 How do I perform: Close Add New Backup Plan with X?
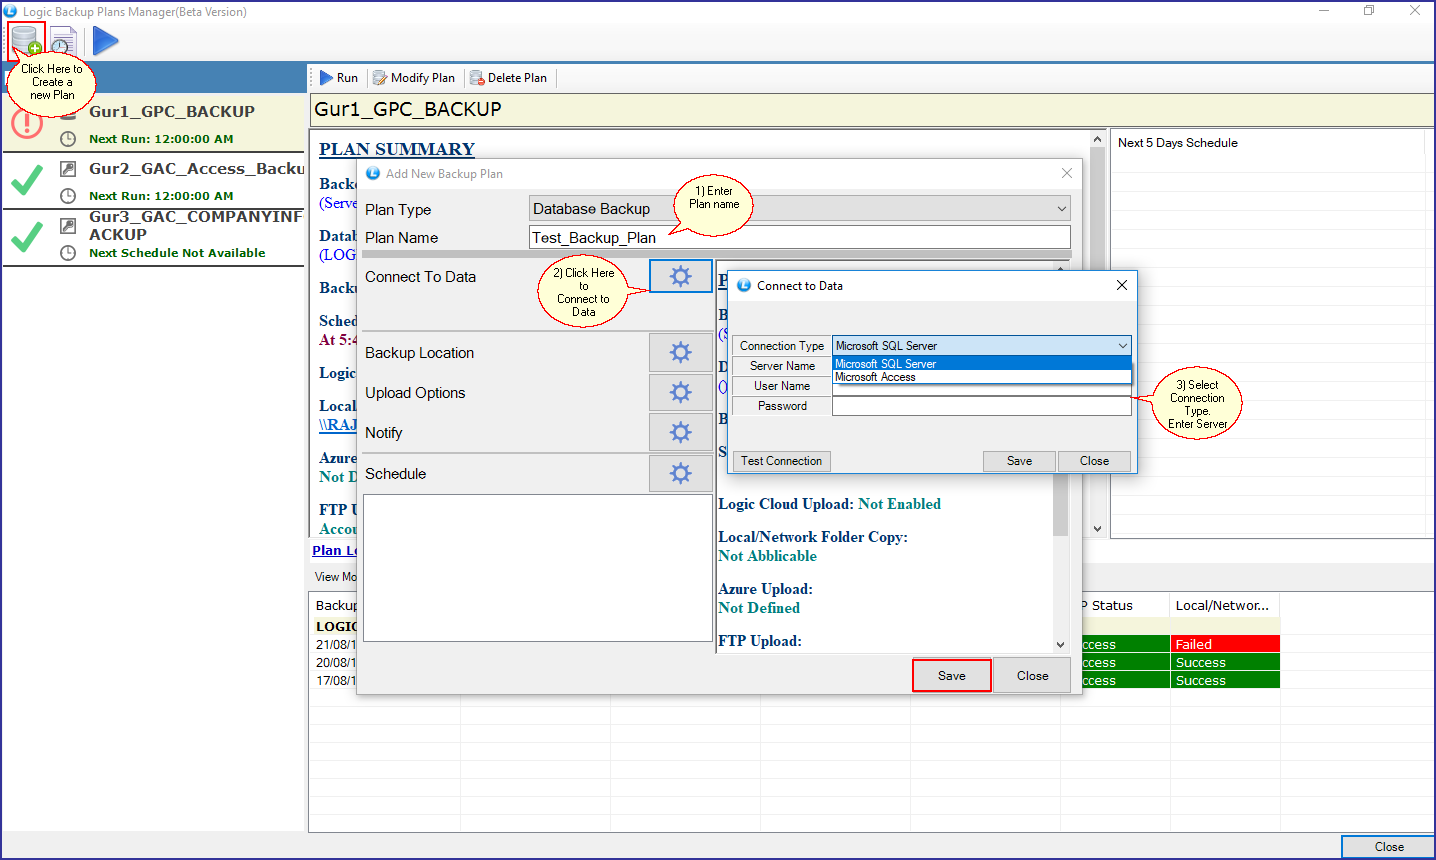pos(1067,173)
